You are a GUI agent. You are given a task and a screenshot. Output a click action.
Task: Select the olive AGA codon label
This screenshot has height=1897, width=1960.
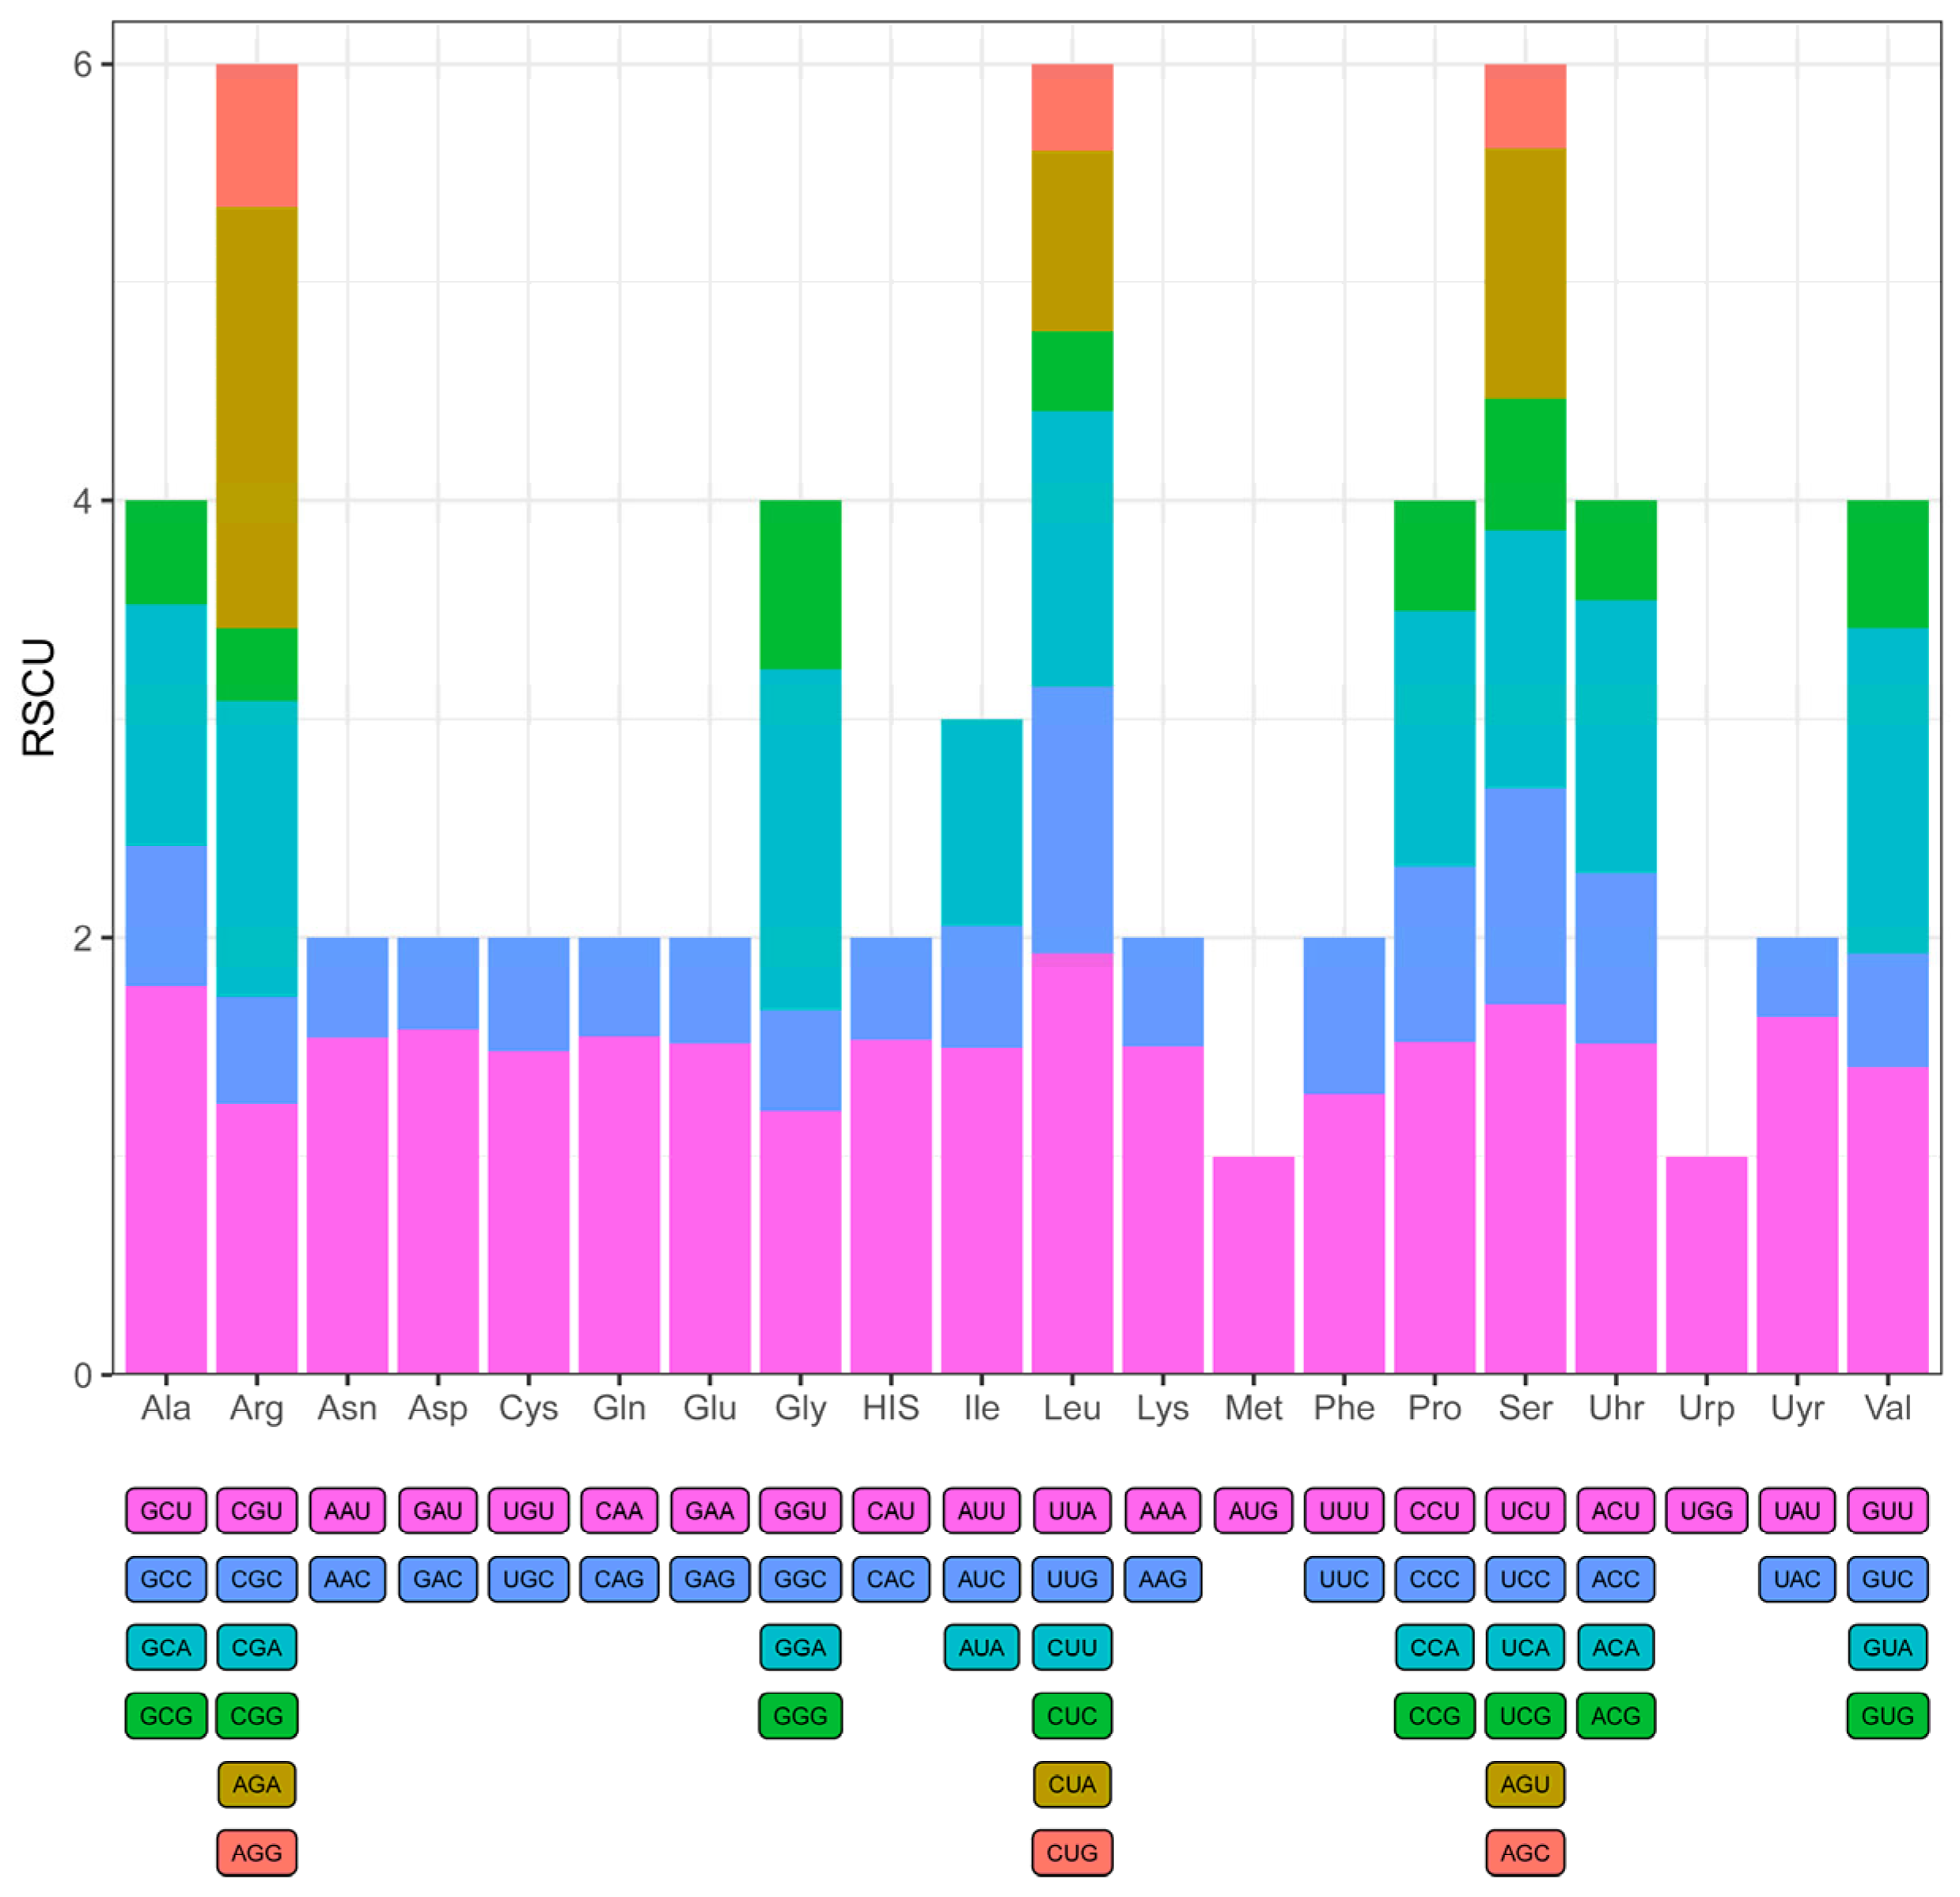click(256, 1784)
